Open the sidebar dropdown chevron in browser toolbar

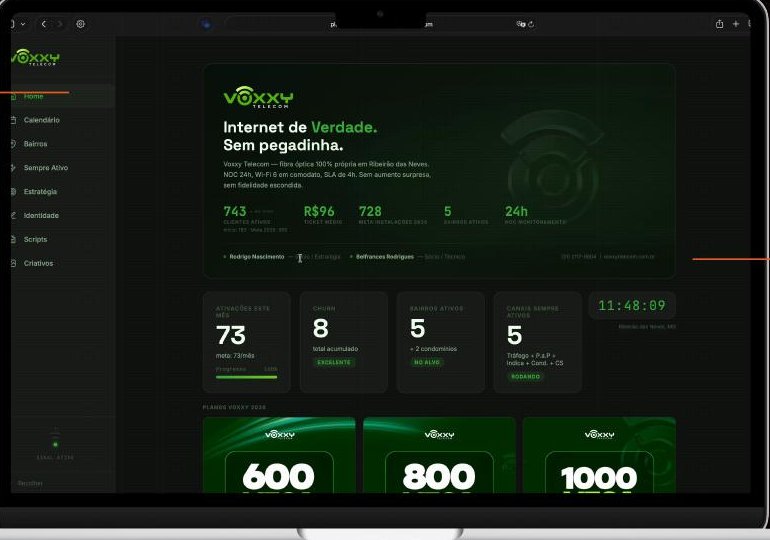tap(23, 24)
